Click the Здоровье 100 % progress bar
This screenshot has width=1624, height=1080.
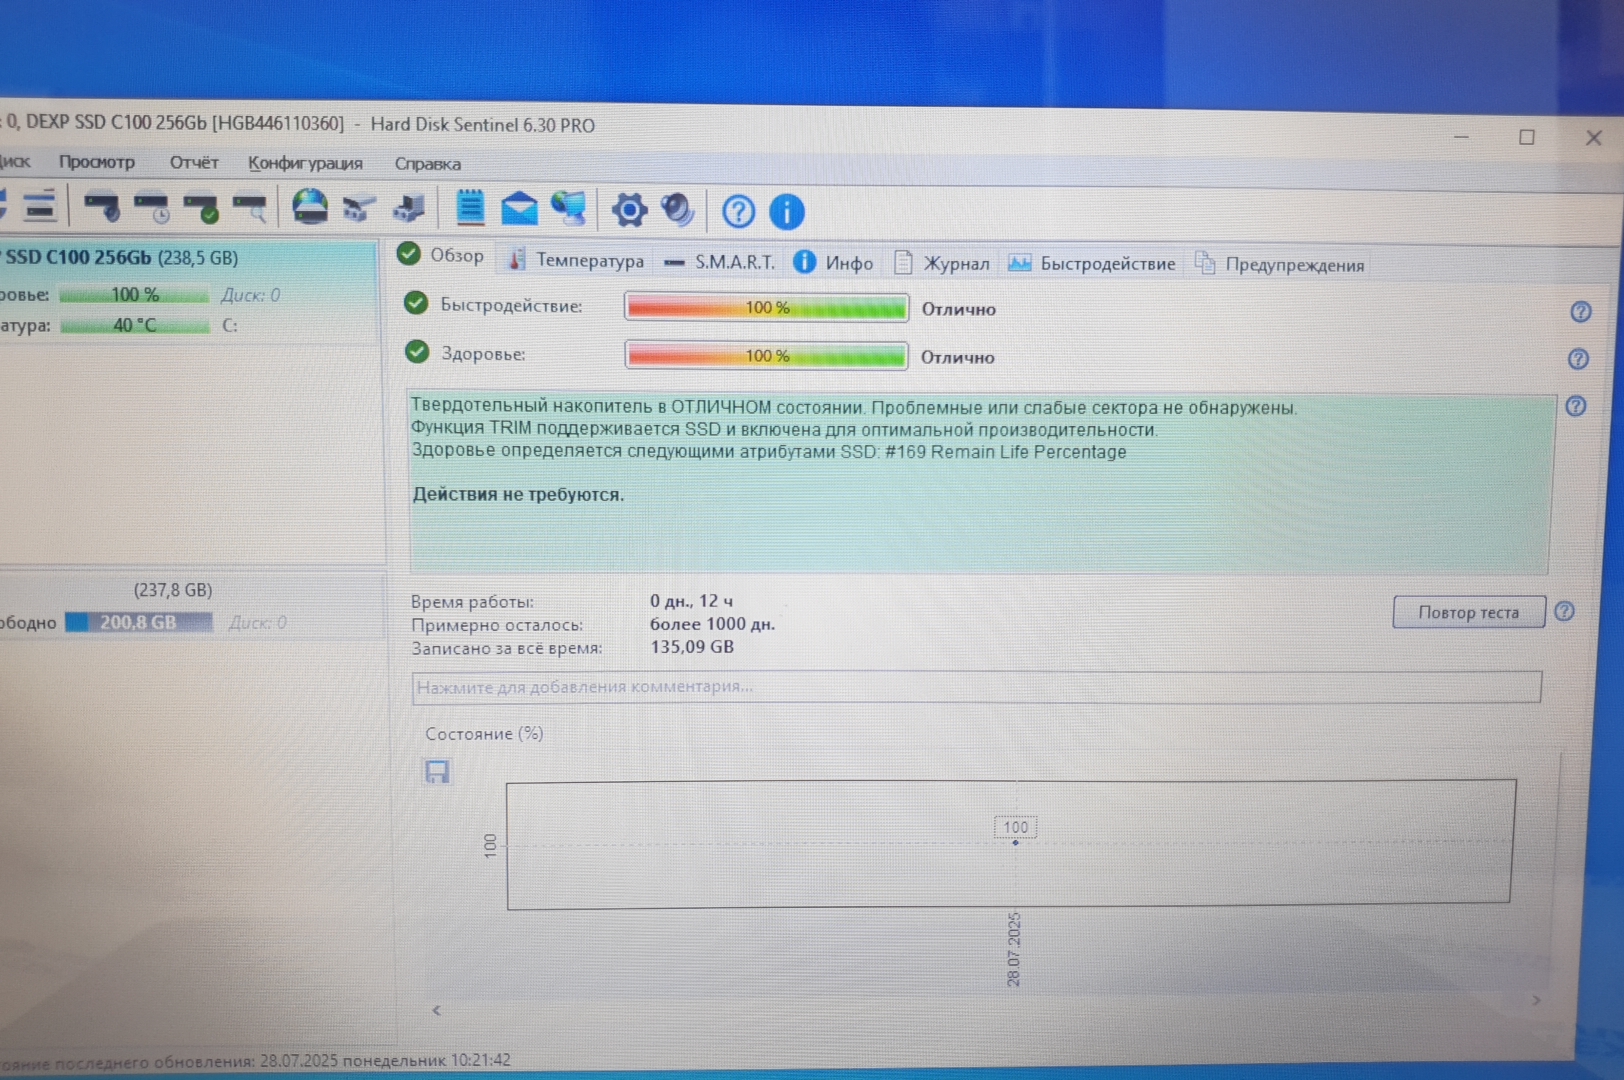click(x=767, y=355)
